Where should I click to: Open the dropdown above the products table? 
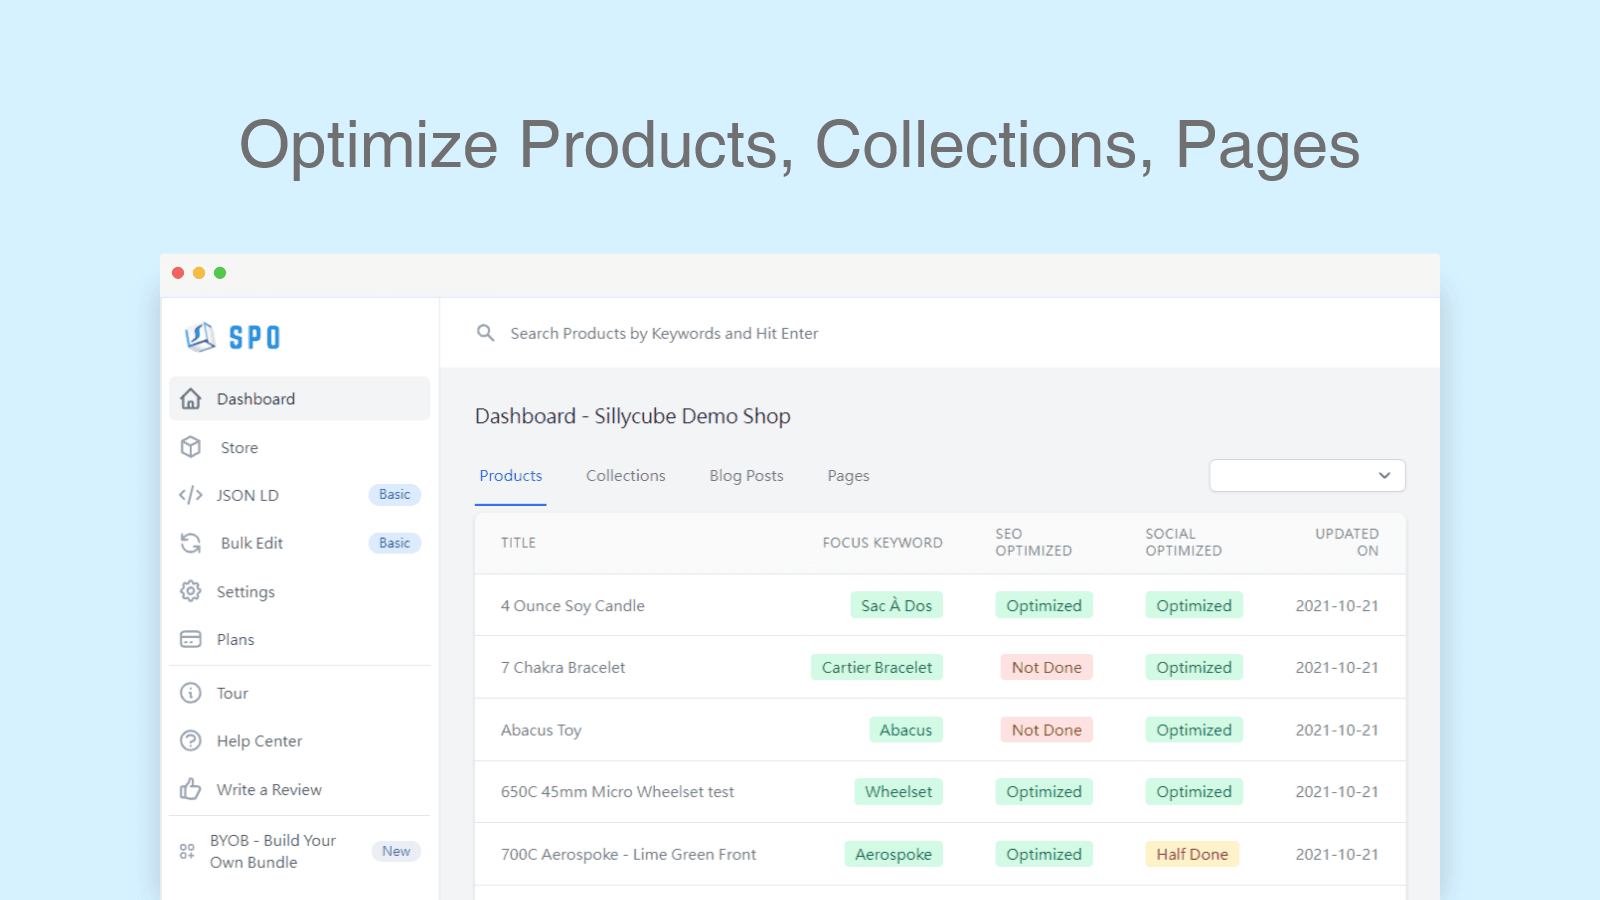[x=1307, y=475]
